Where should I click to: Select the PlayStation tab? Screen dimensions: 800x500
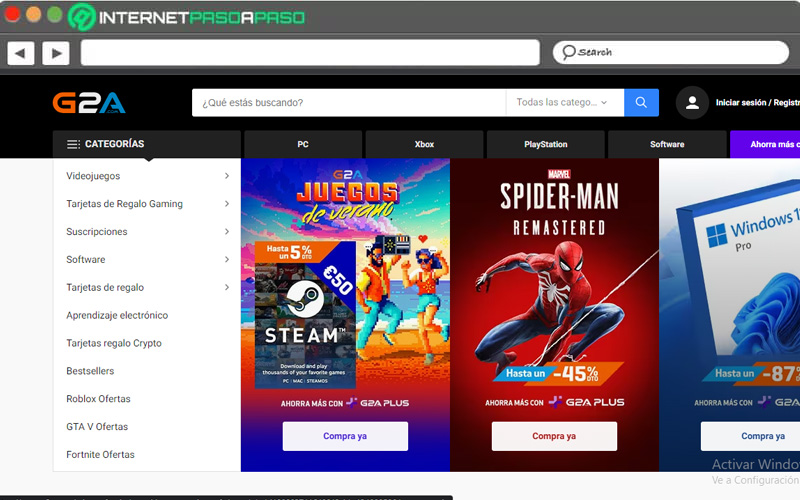(546, 144)
